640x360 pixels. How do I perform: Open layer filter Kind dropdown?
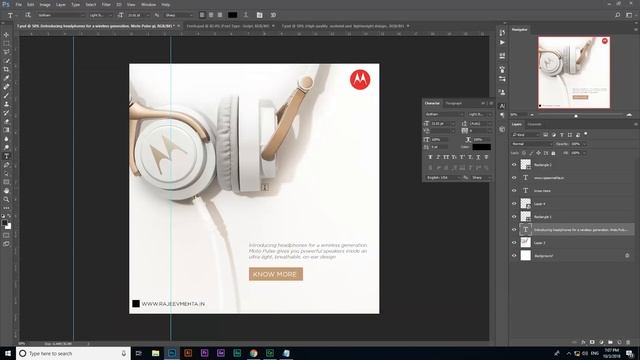pyautogui.click(x=526, y=134)
